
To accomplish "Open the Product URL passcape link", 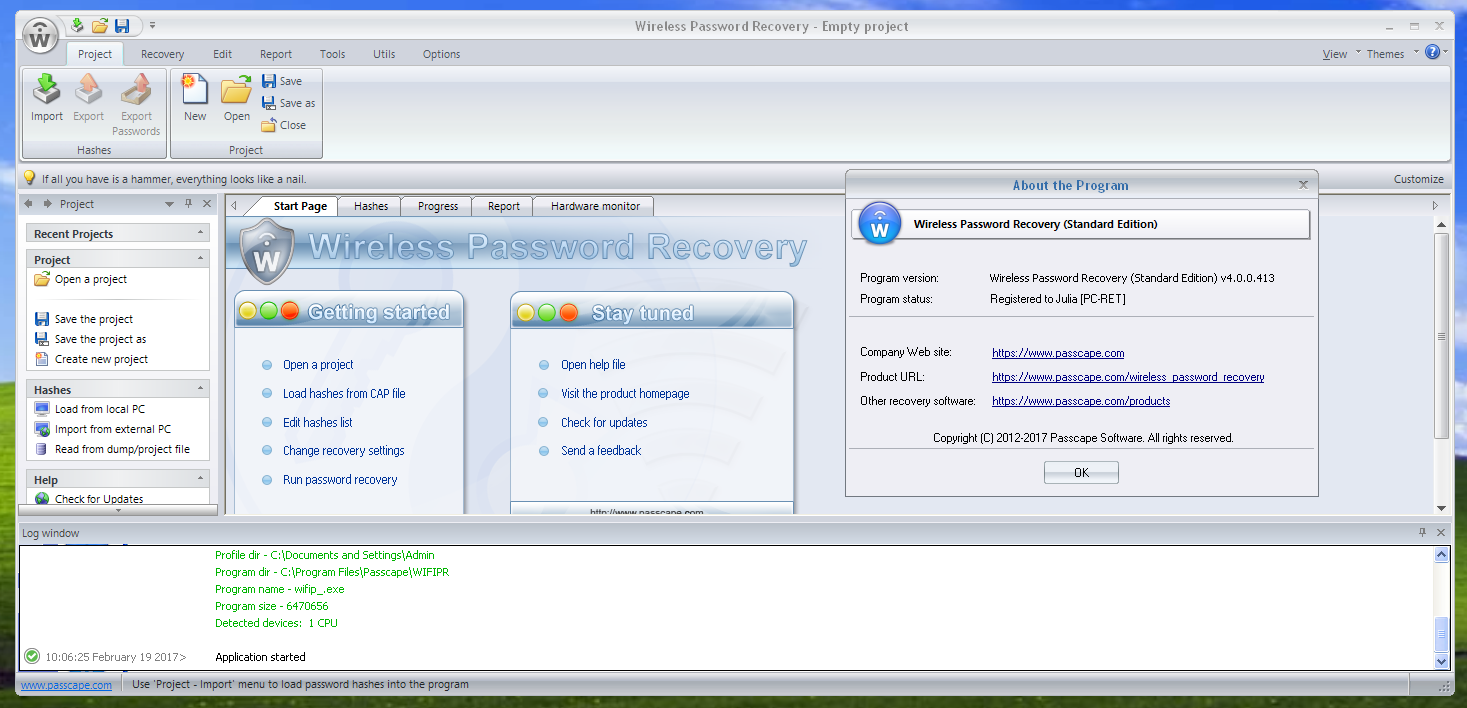I will pos(1127,377).
